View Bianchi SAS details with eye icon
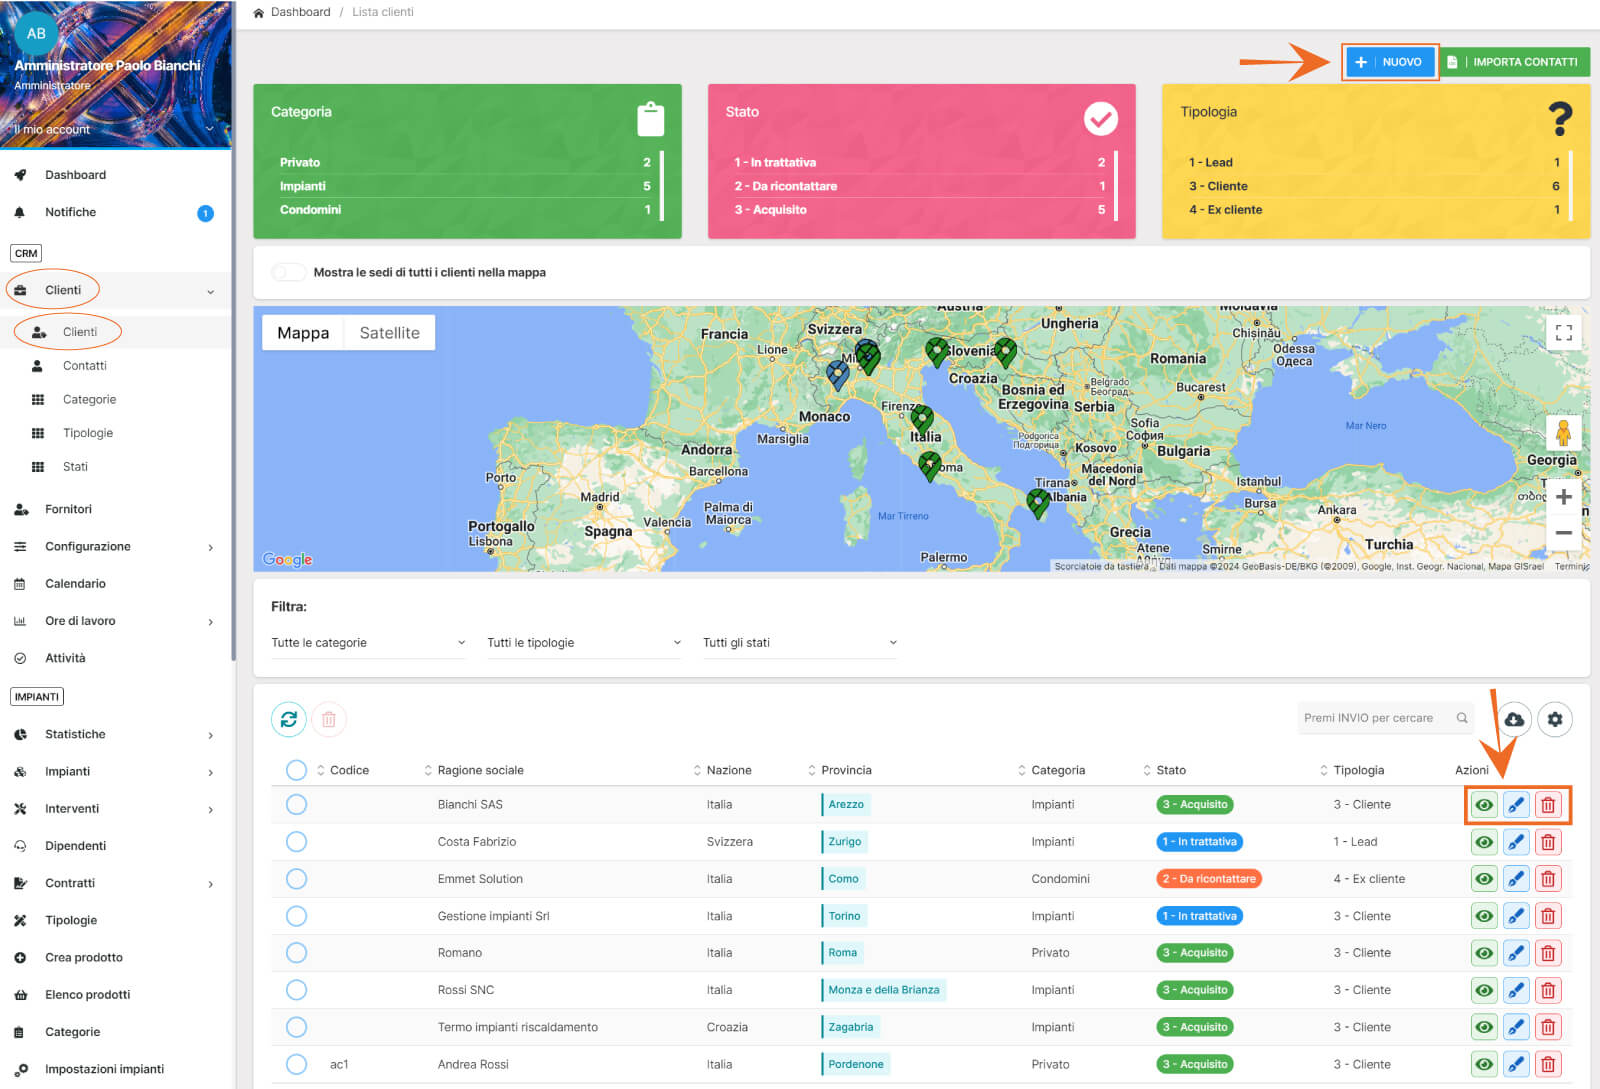Image resolution: width=1600 pixels, height=1089 pixels. [1484, 805]
